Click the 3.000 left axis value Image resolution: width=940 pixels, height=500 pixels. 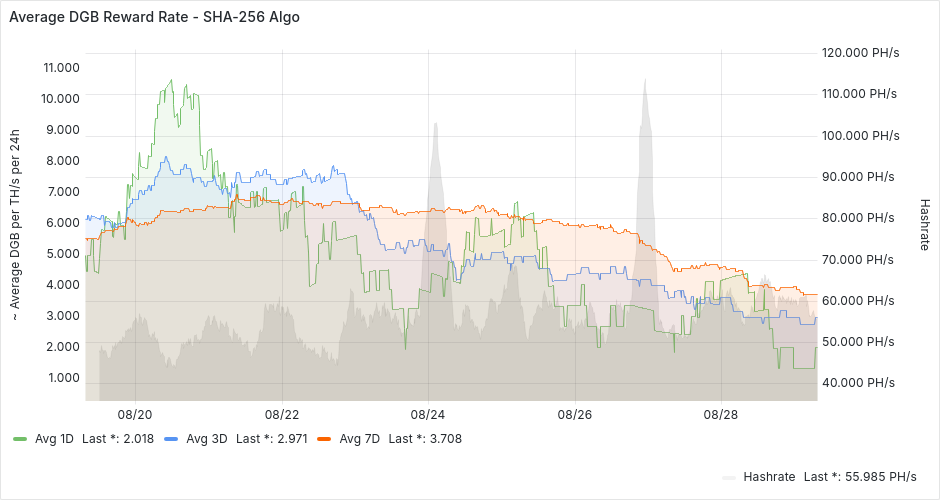tap(63, 315)
